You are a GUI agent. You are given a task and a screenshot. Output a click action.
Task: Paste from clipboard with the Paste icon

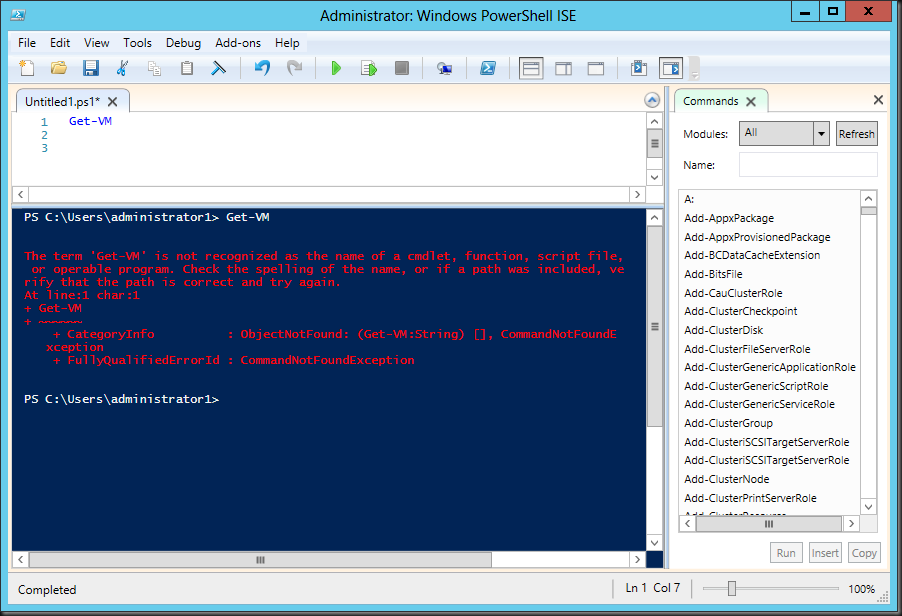[186, 68]
